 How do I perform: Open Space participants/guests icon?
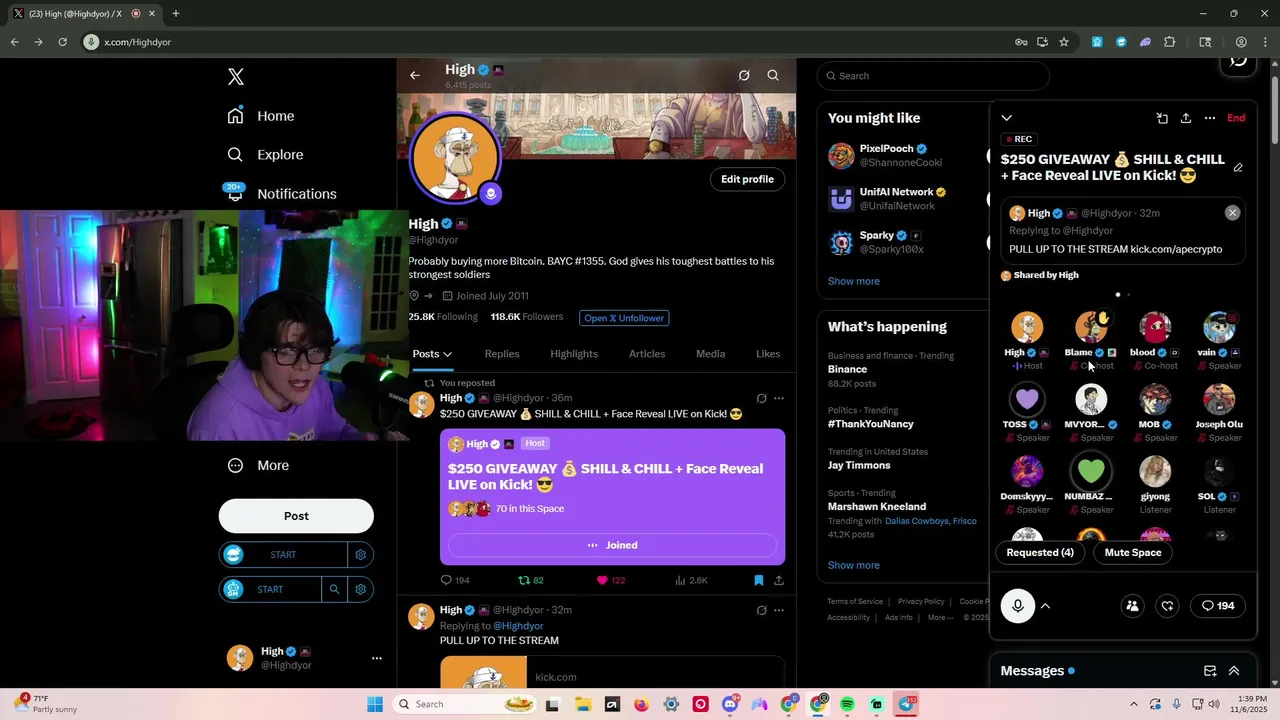(1132, 606)
